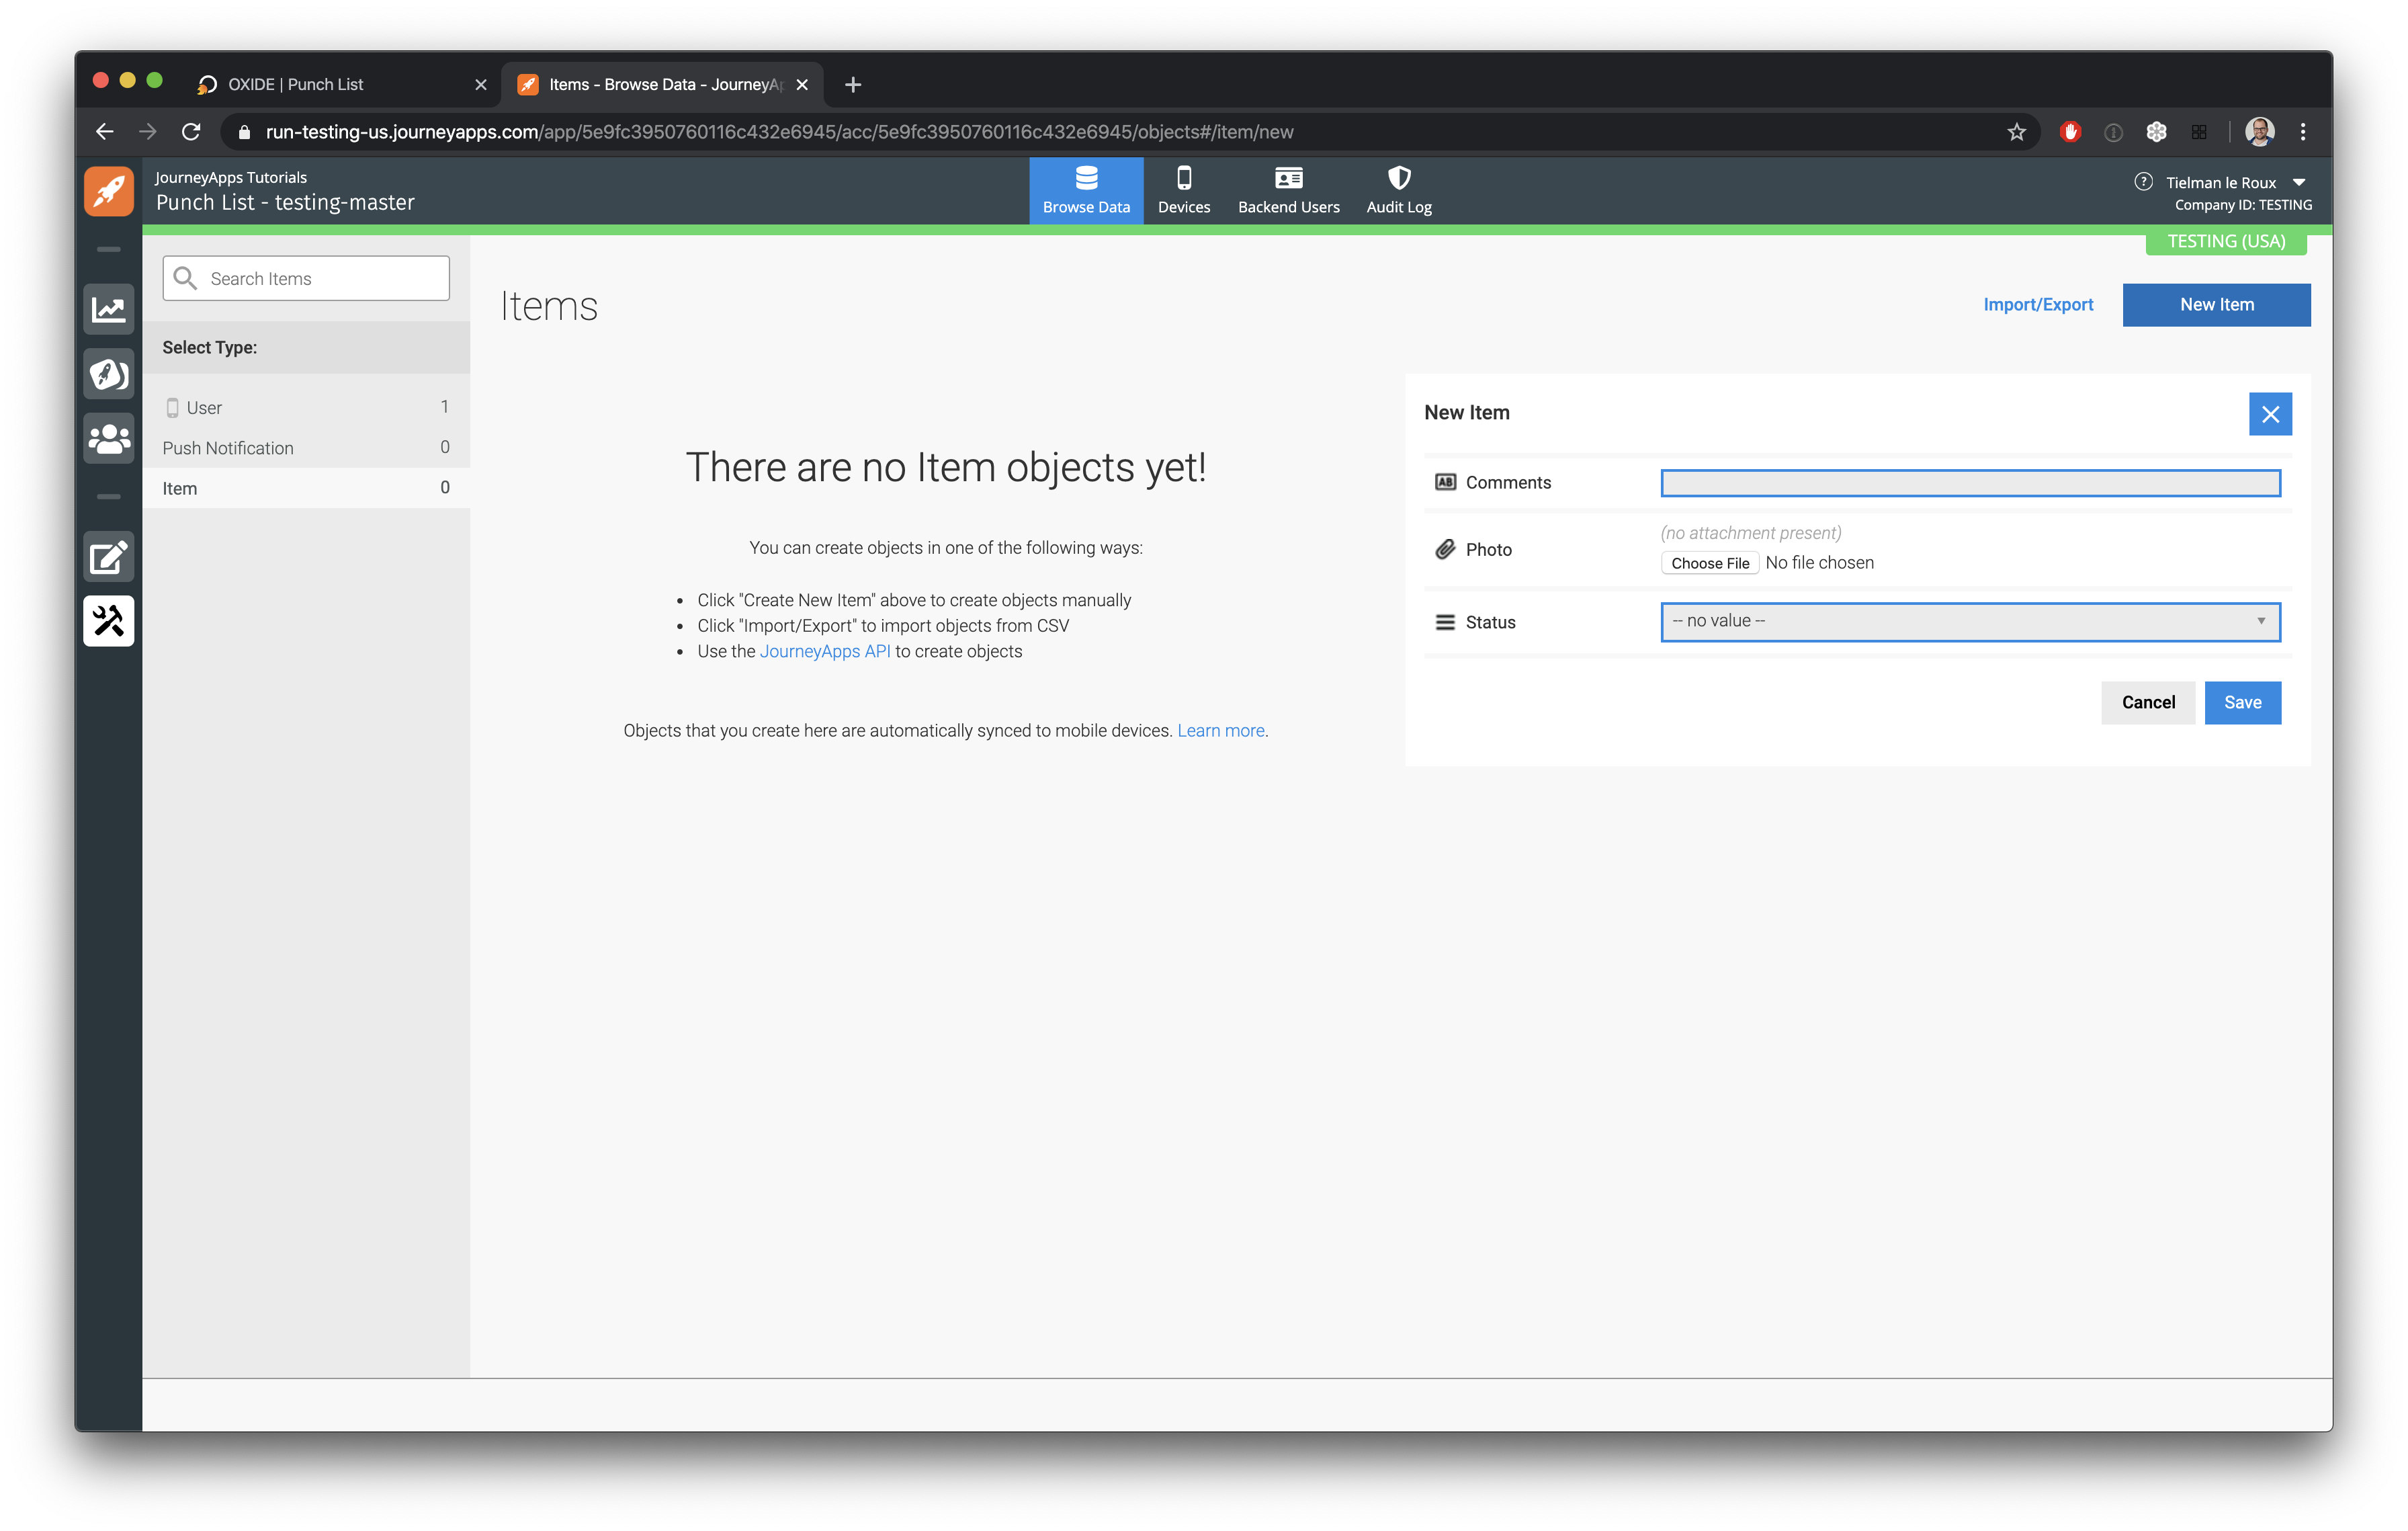The width and height of the screenshot is (2408, 1531).
Task: Open the Status no value dropdown
Action: coord(1970,621)
